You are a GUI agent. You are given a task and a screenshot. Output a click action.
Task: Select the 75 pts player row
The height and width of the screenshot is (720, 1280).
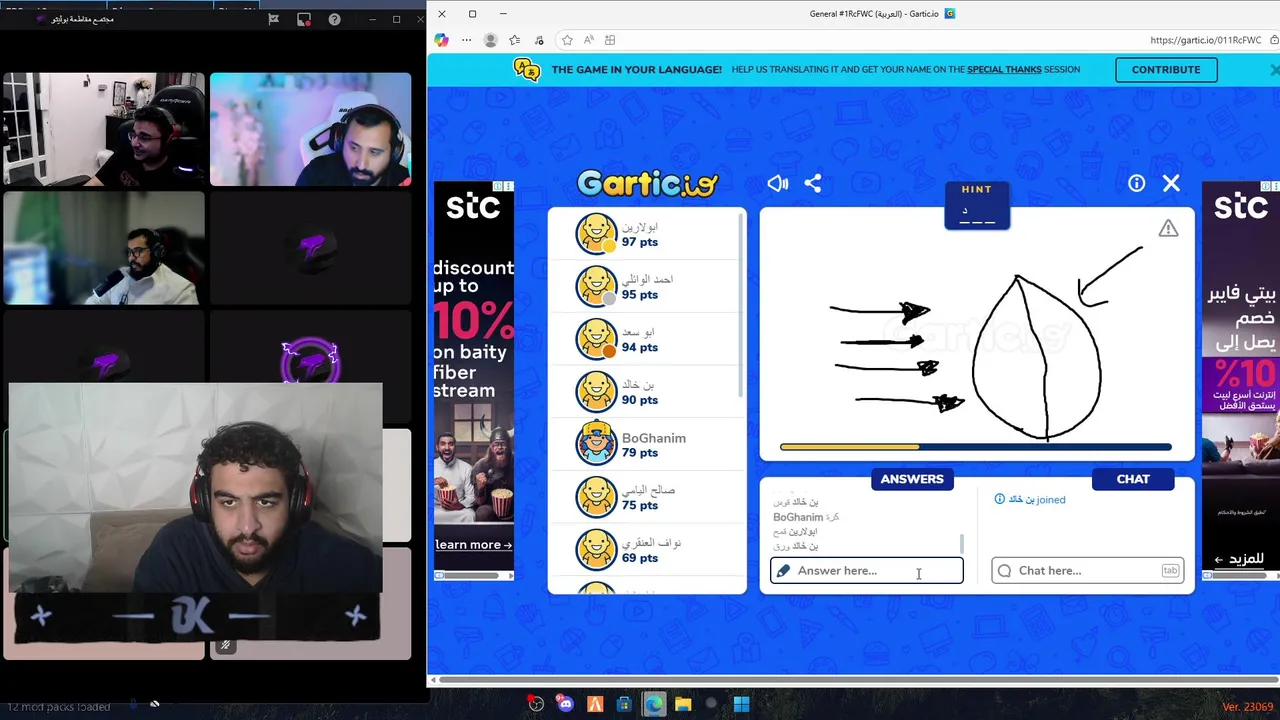pos(647,497)
